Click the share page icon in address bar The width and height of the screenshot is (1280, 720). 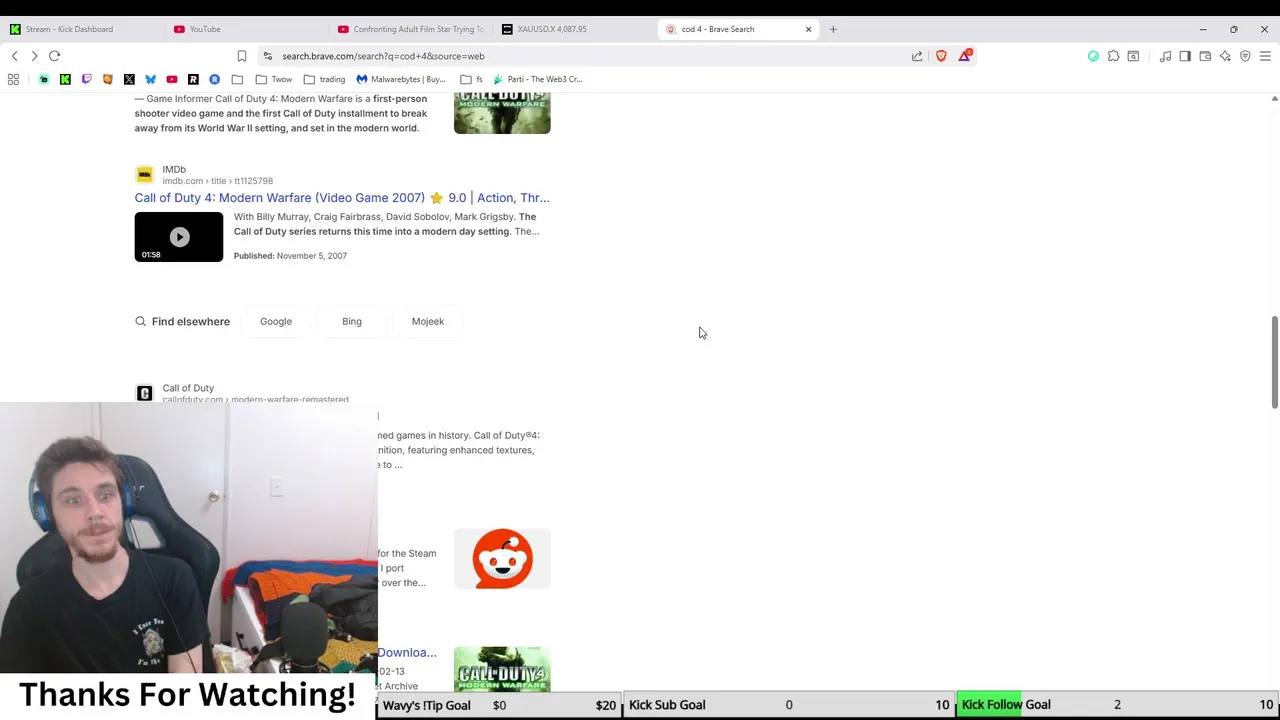tap(917, 56)
